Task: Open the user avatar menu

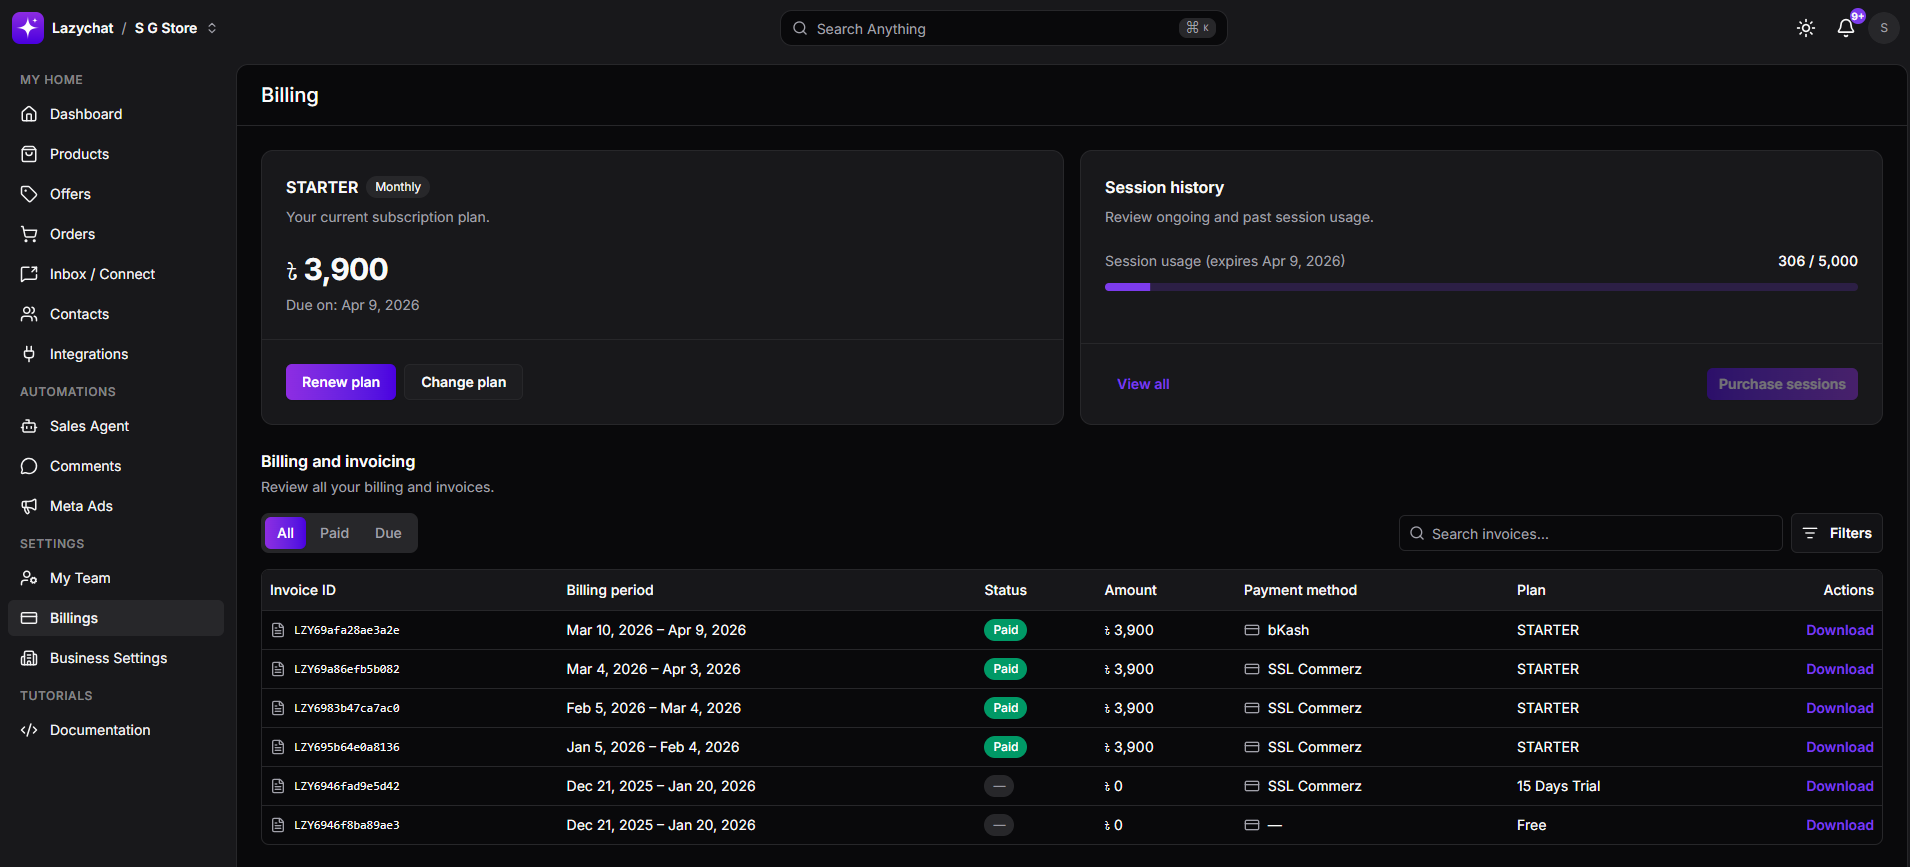Action: point(1883,28)
